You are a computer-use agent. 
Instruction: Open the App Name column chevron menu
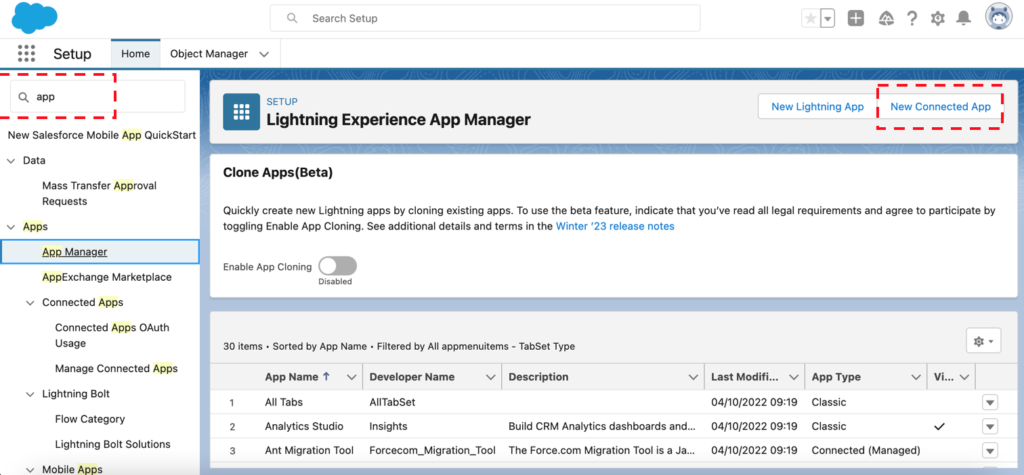coord(351,378)
